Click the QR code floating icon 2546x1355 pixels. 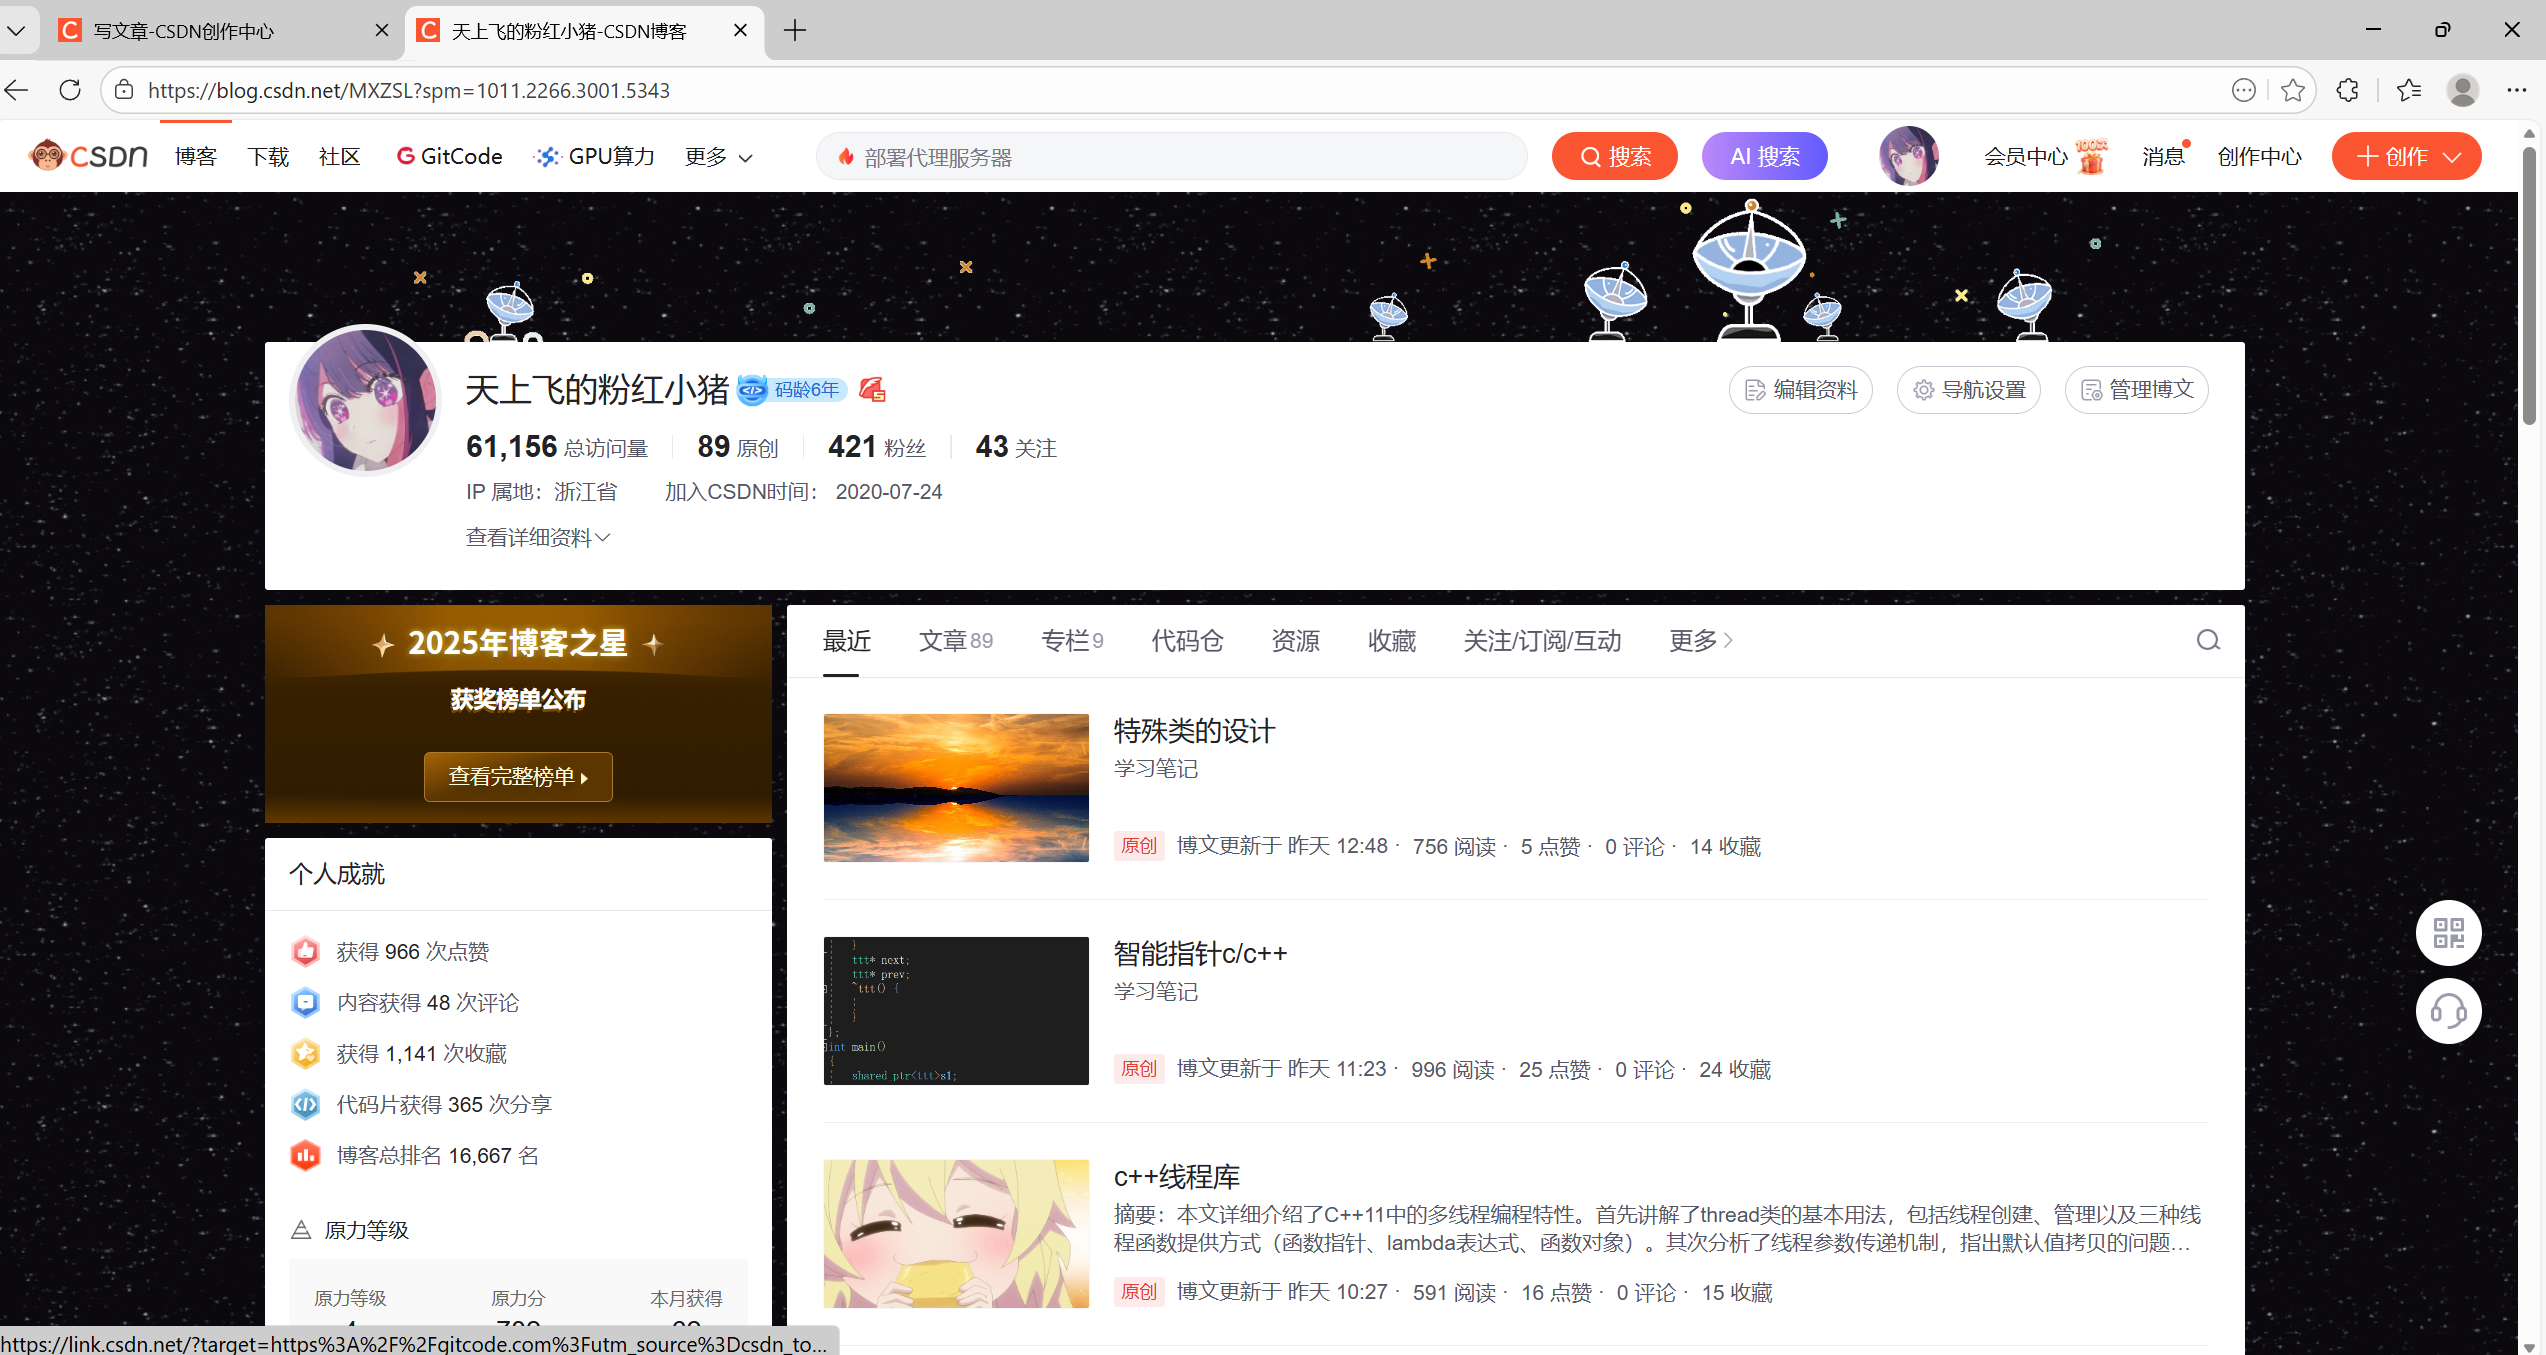tap(2448, 933)
